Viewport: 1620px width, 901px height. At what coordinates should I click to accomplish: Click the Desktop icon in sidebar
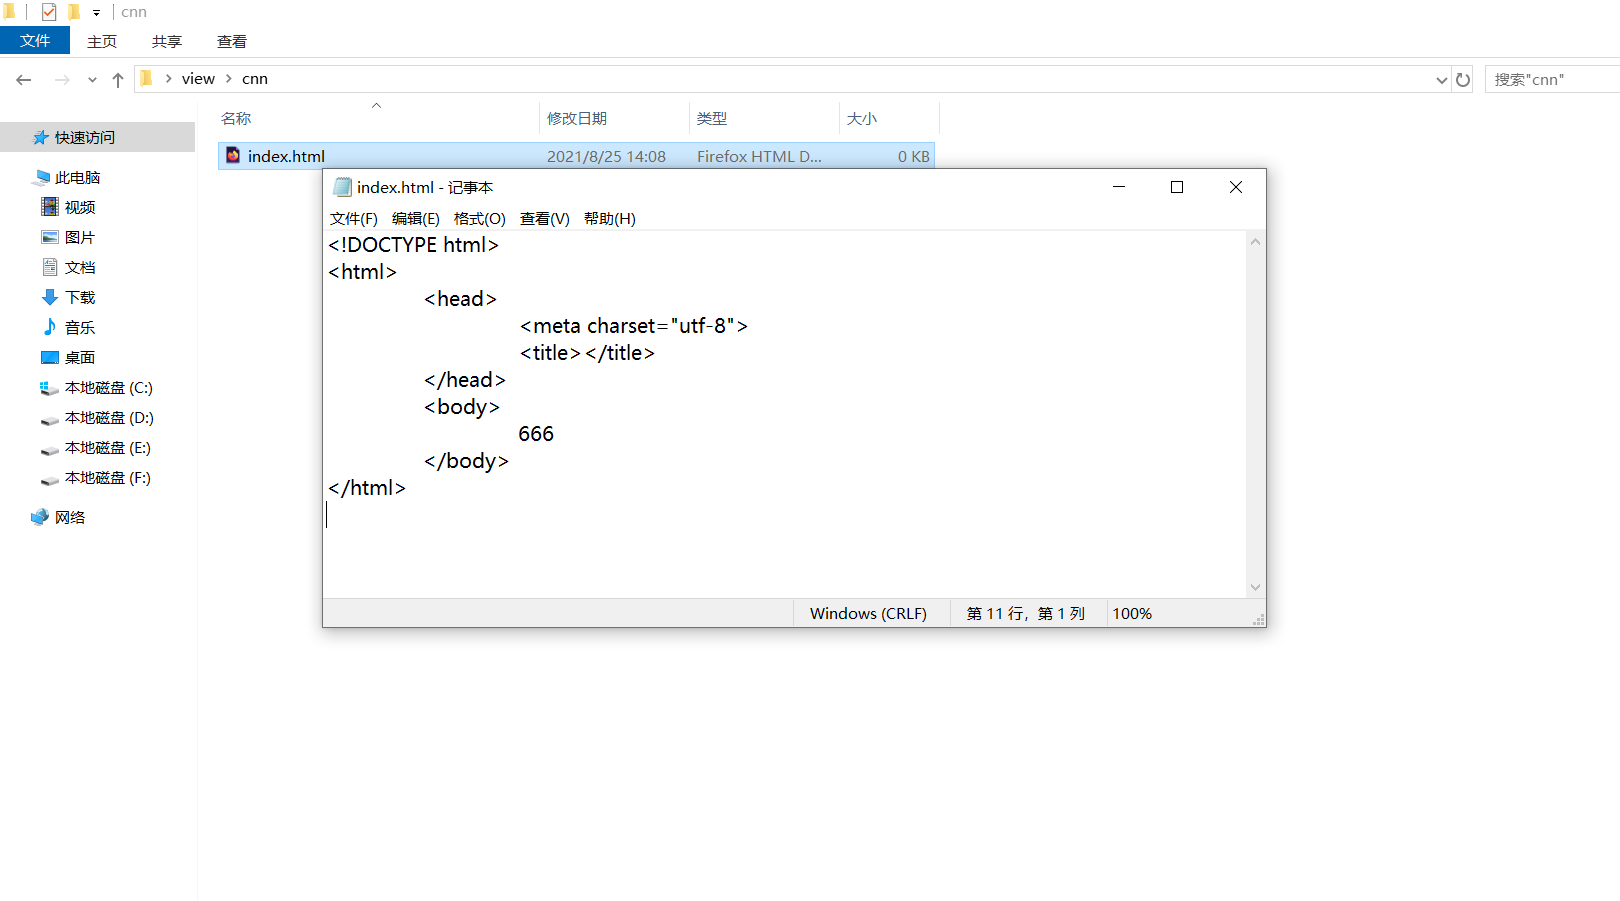click(x=50, y=357)
